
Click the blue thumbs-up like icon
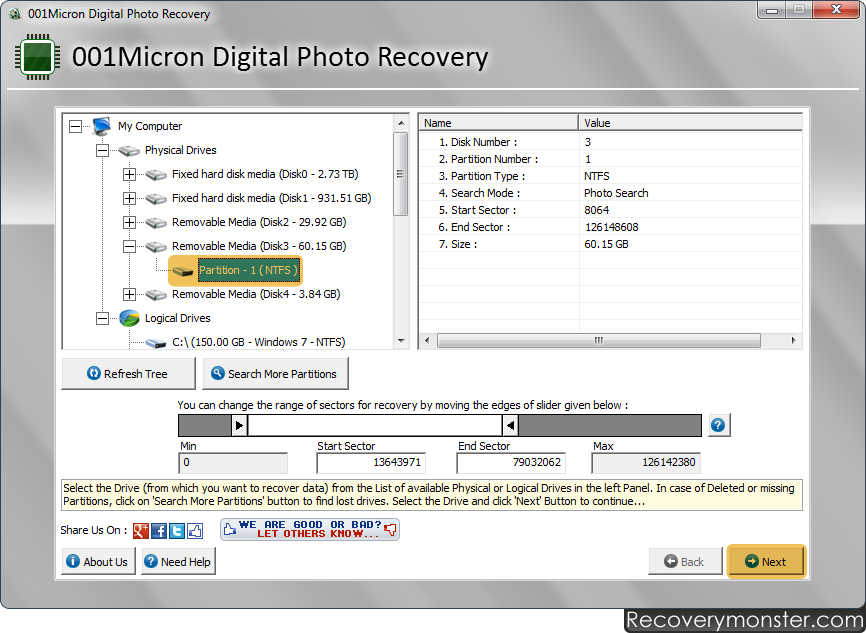click(195, 530)
